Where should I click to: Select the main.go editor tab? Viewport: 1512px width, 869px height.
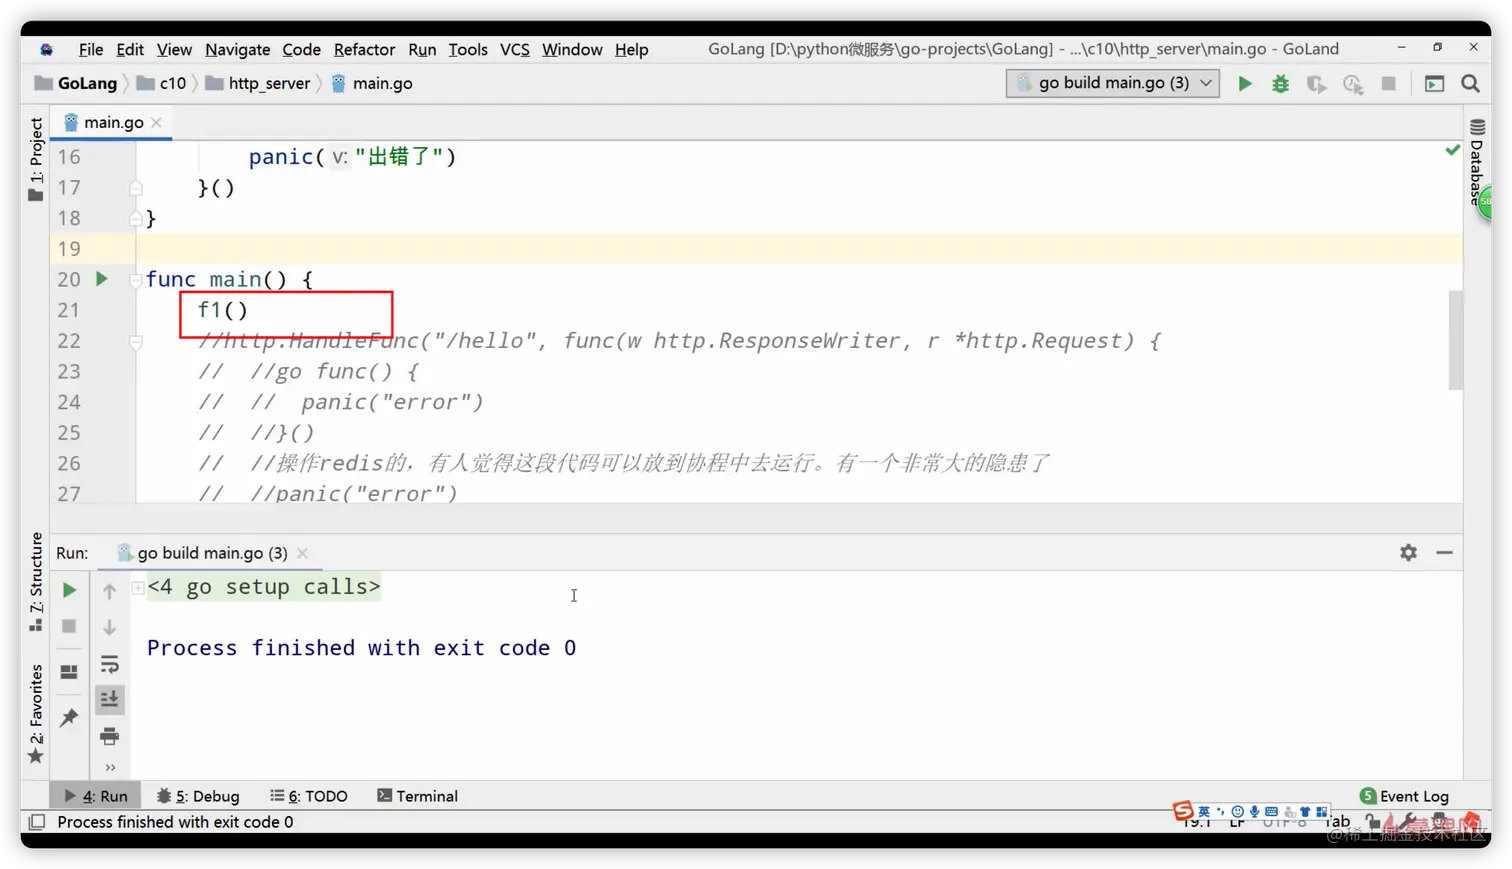point(113,122)
